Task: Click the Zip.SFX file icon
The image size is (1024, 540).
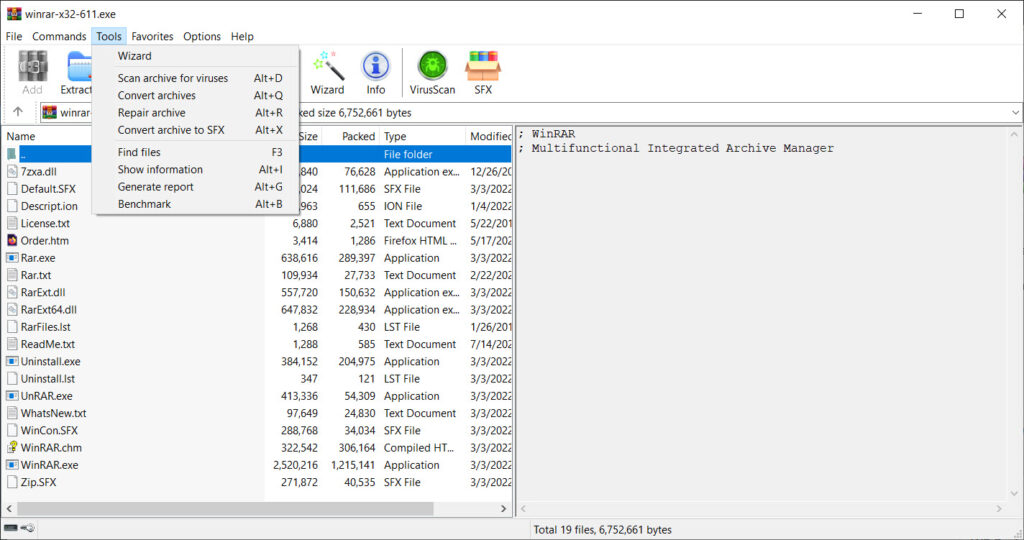Action: click(12, 482)
